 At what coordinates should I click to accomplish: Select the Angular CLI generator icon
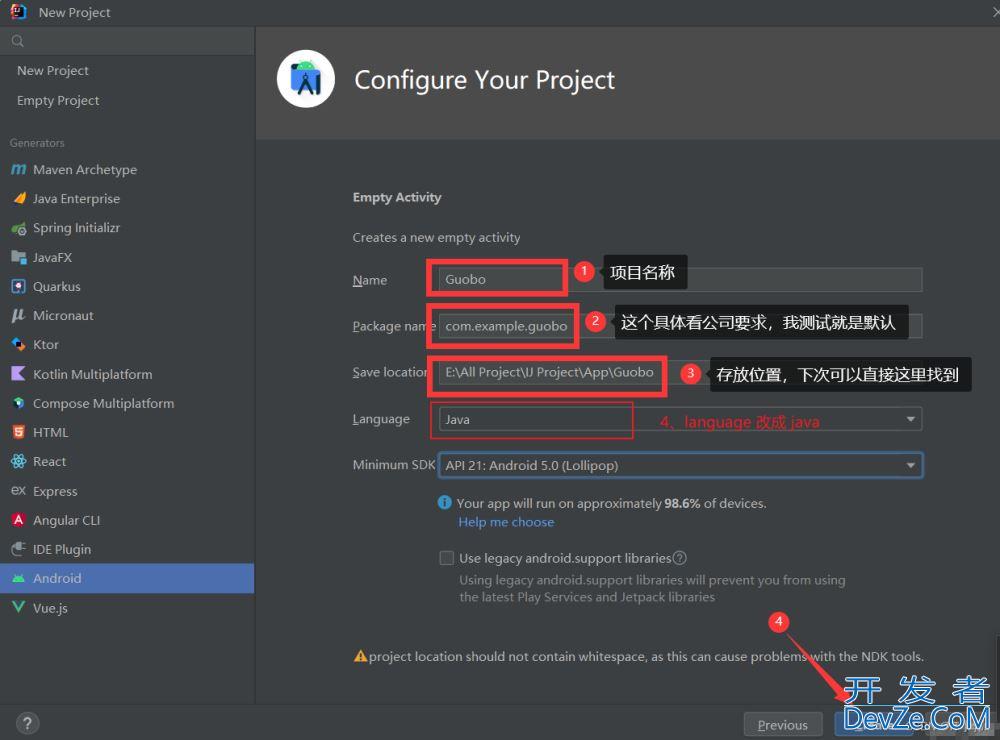[18, 520]
